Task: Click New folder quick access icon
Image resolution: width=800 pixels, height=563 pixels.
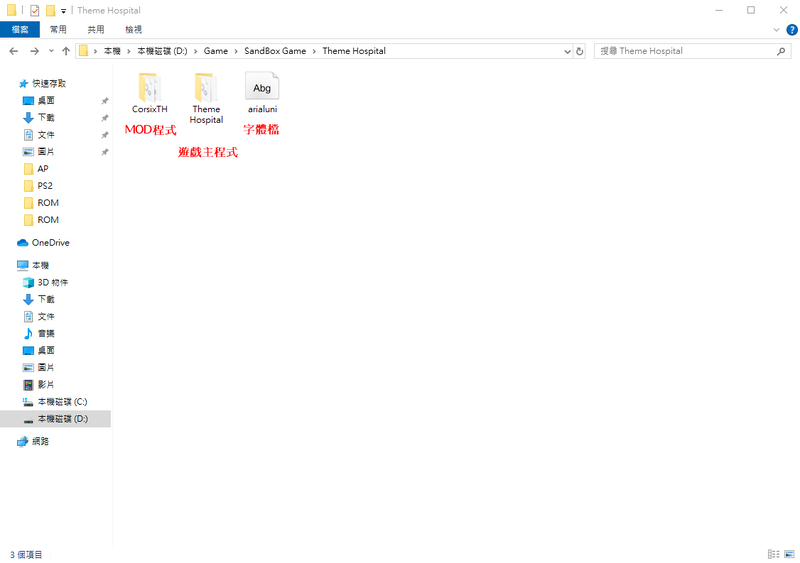Action: point(50,10)
